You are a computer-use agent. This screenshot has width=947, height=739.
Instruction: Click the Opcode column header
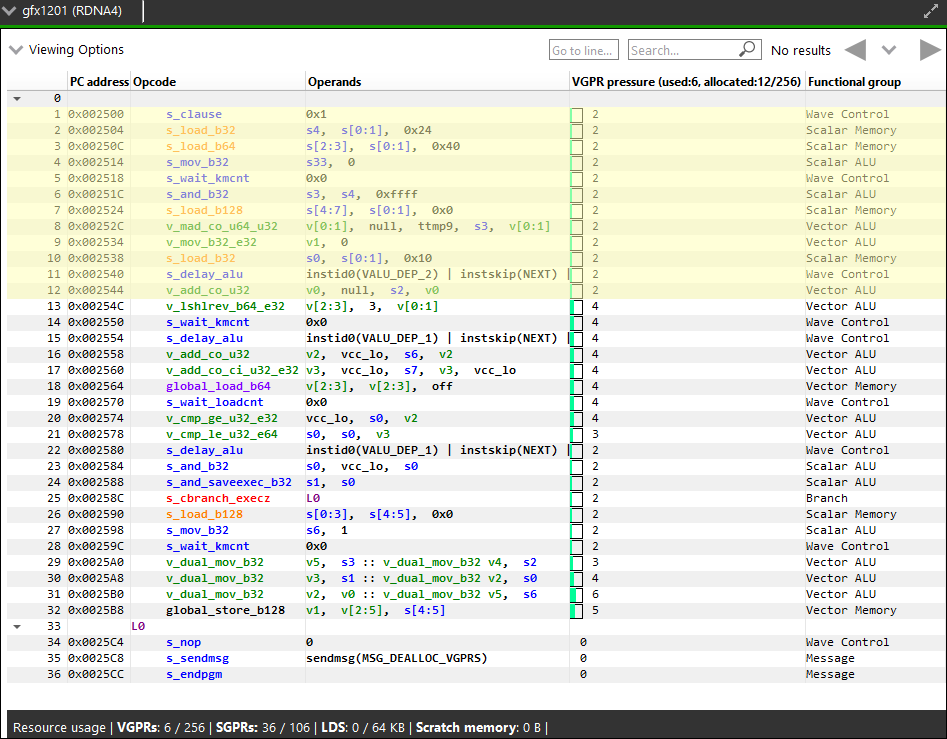(x=154, y=82)
